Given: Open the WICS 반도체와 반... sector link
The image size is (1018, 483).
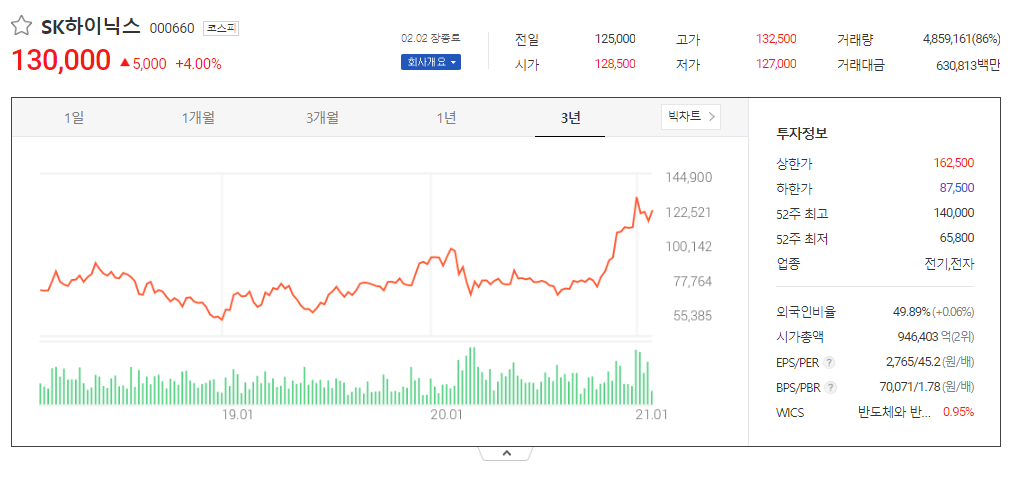Looking at the screenshot, I should [894, 412].
